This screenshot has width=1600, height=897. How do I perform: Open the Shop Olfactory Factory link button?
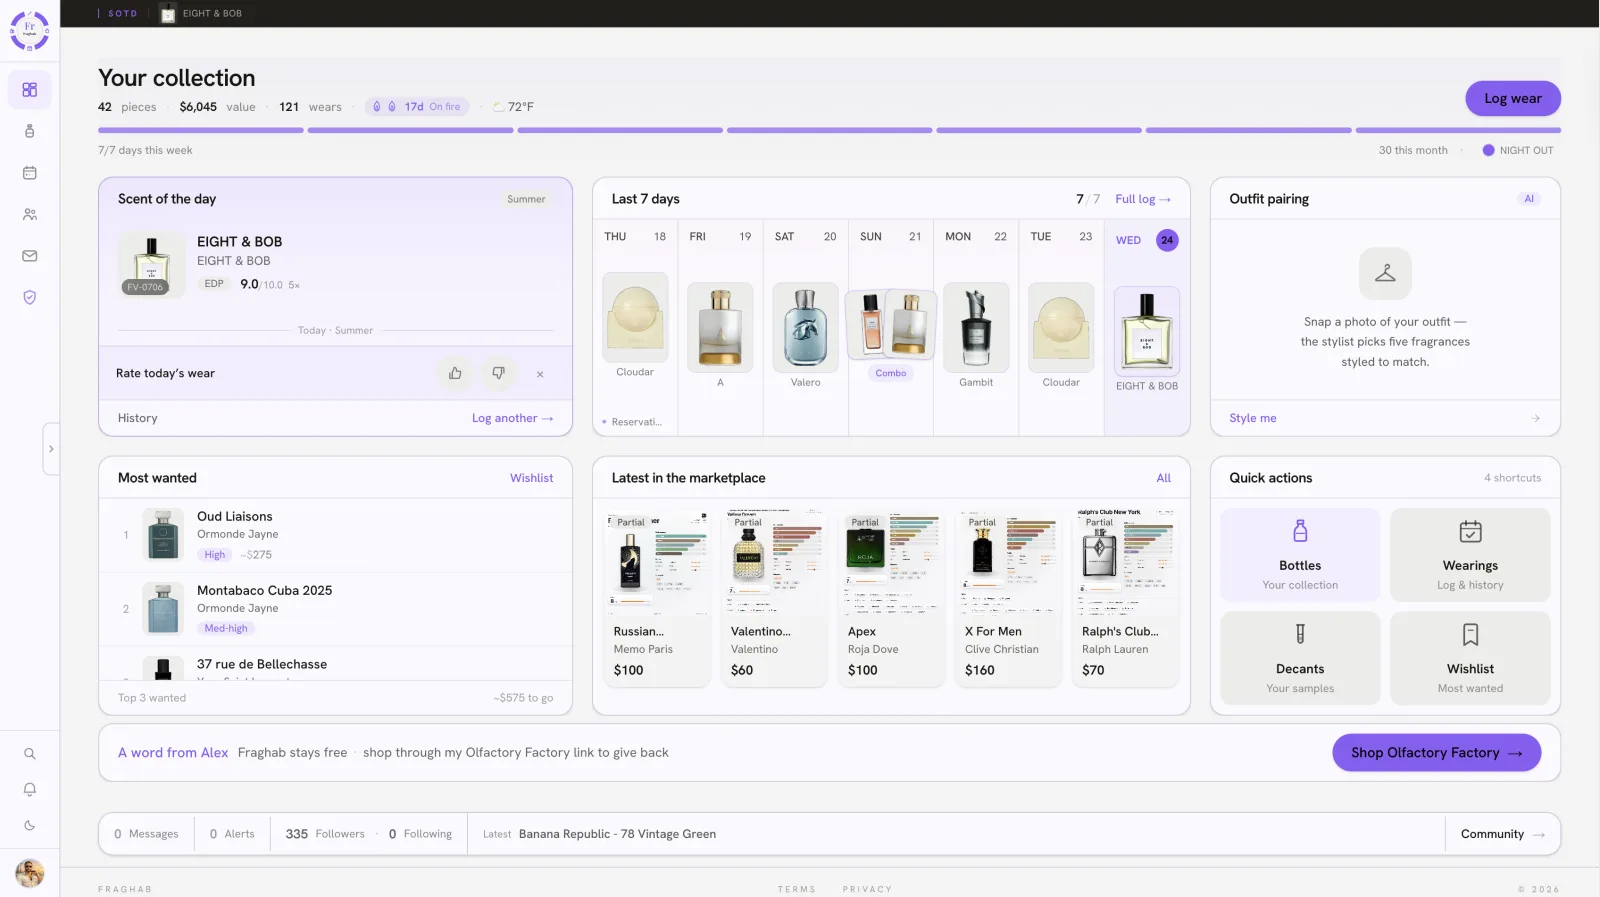[x=1436, y=753]
